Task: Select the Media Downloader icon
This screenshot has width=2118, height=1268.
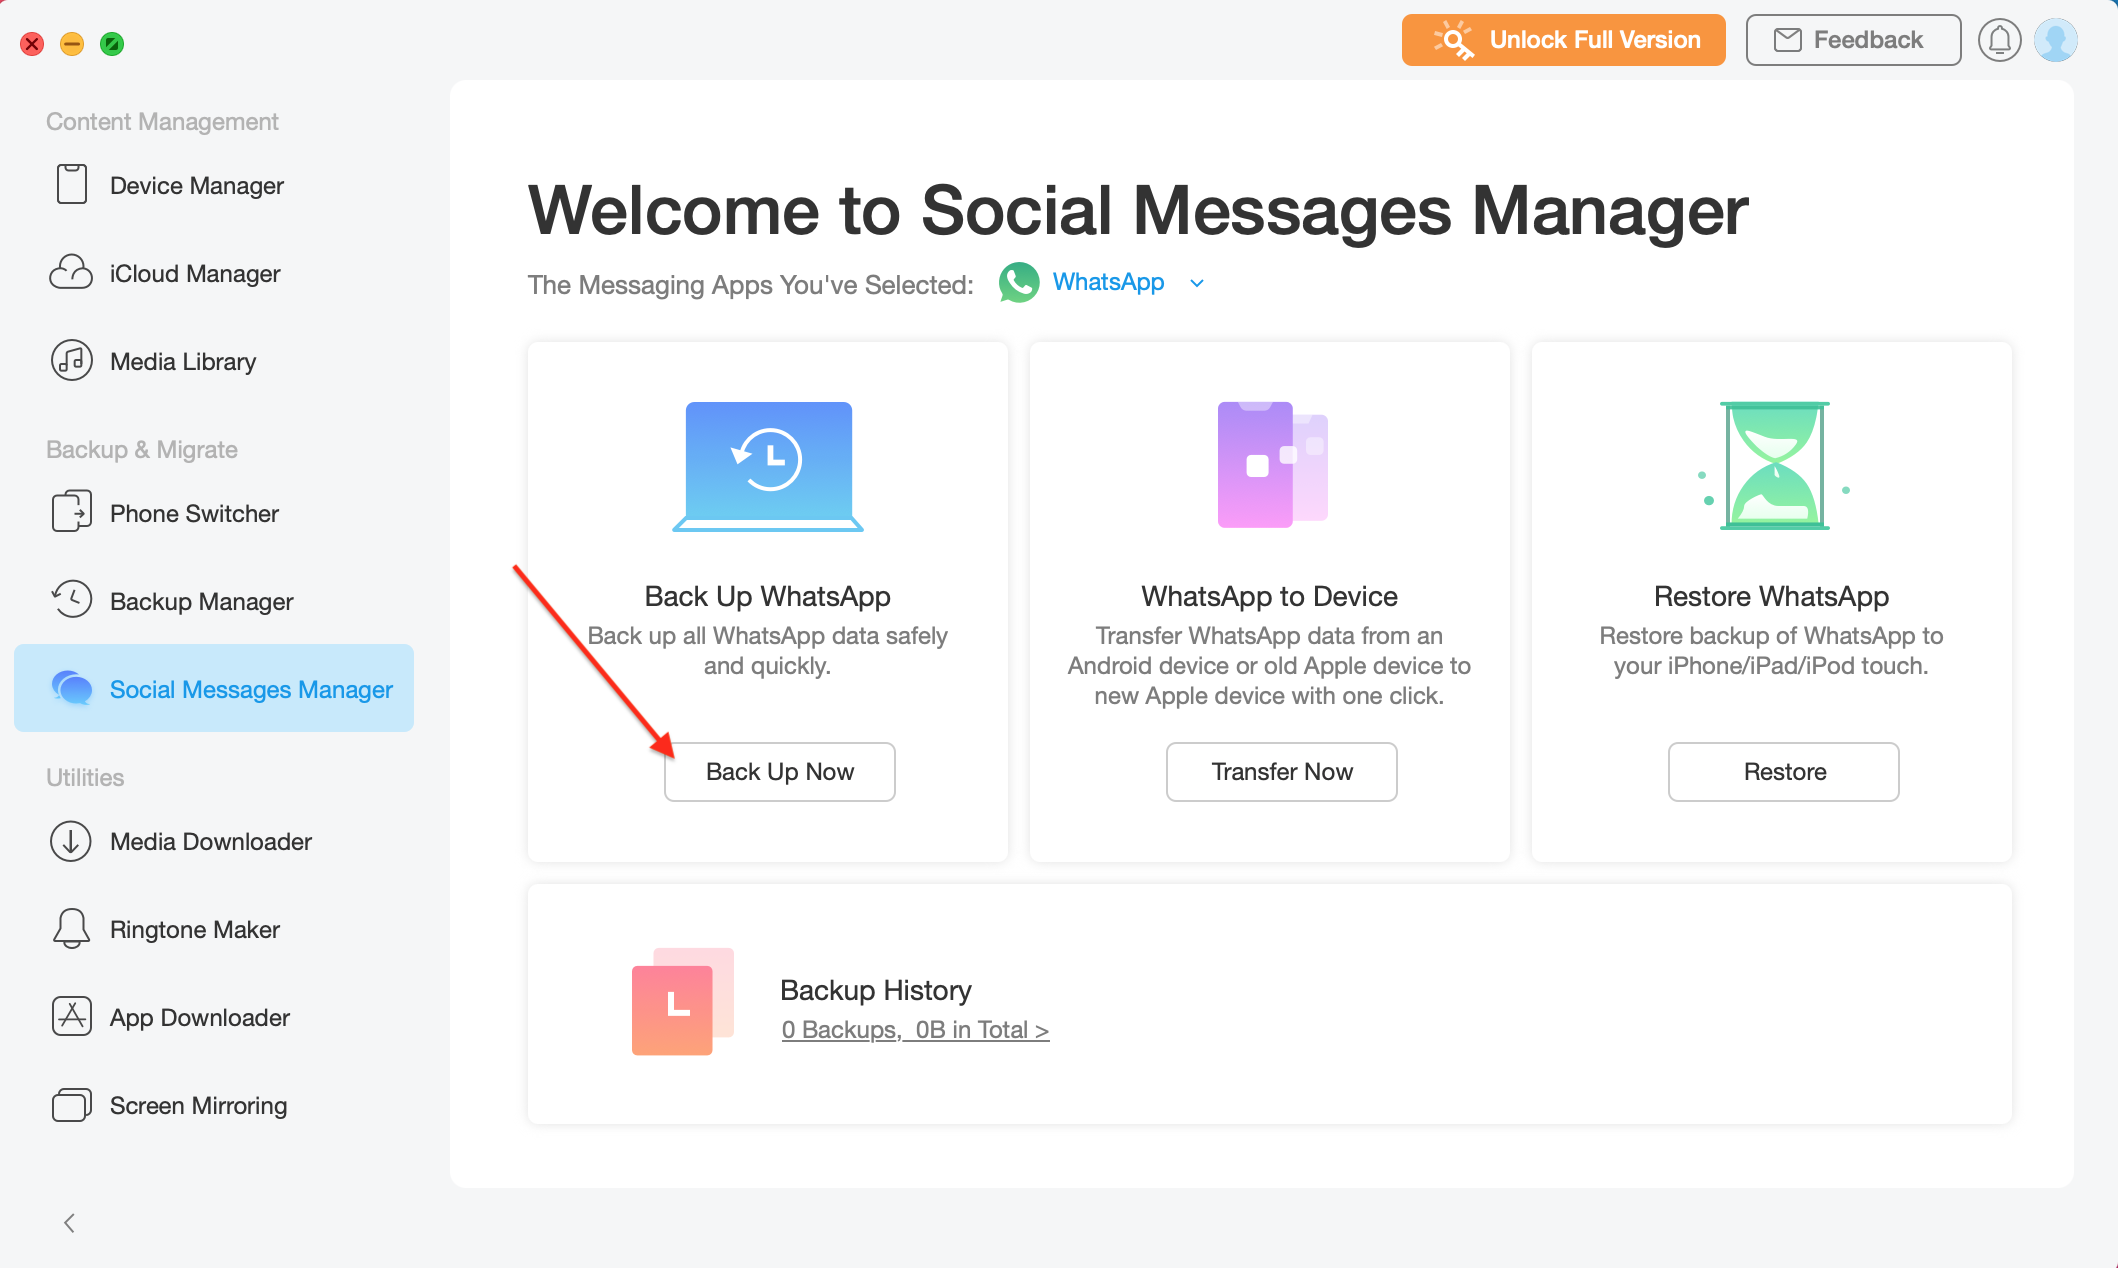Action: tap(71, 841)
